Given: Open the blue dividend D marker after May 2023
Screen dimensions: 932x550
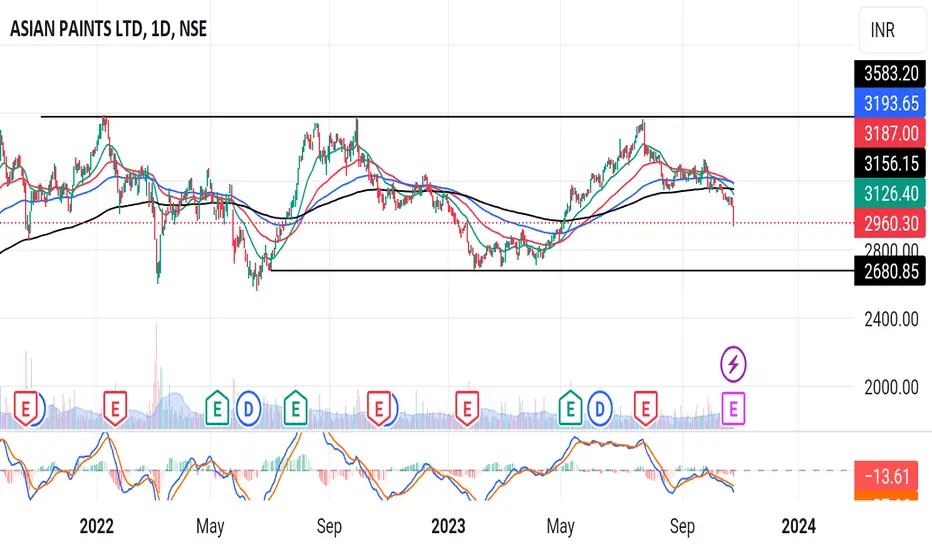Looking at the screenshot, I should coord(600,409).
